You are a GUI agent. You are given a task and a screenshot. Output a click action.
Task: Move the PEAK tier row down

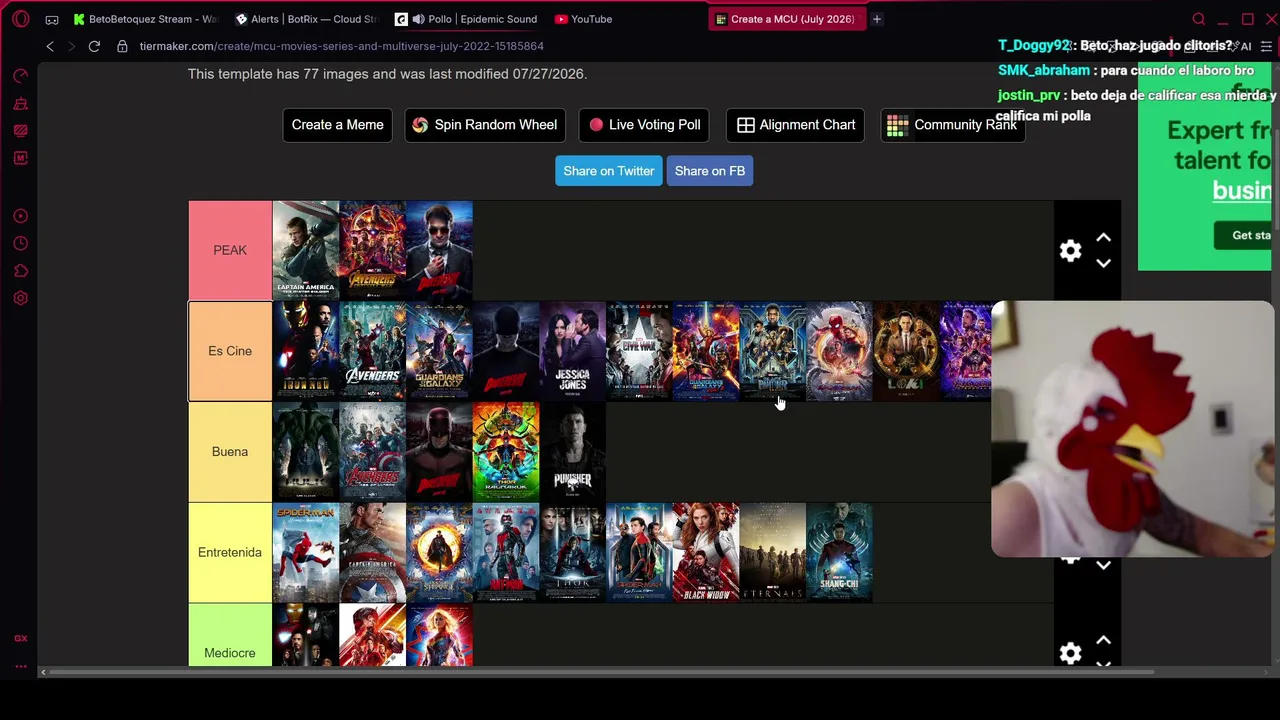pos(1103,263)
